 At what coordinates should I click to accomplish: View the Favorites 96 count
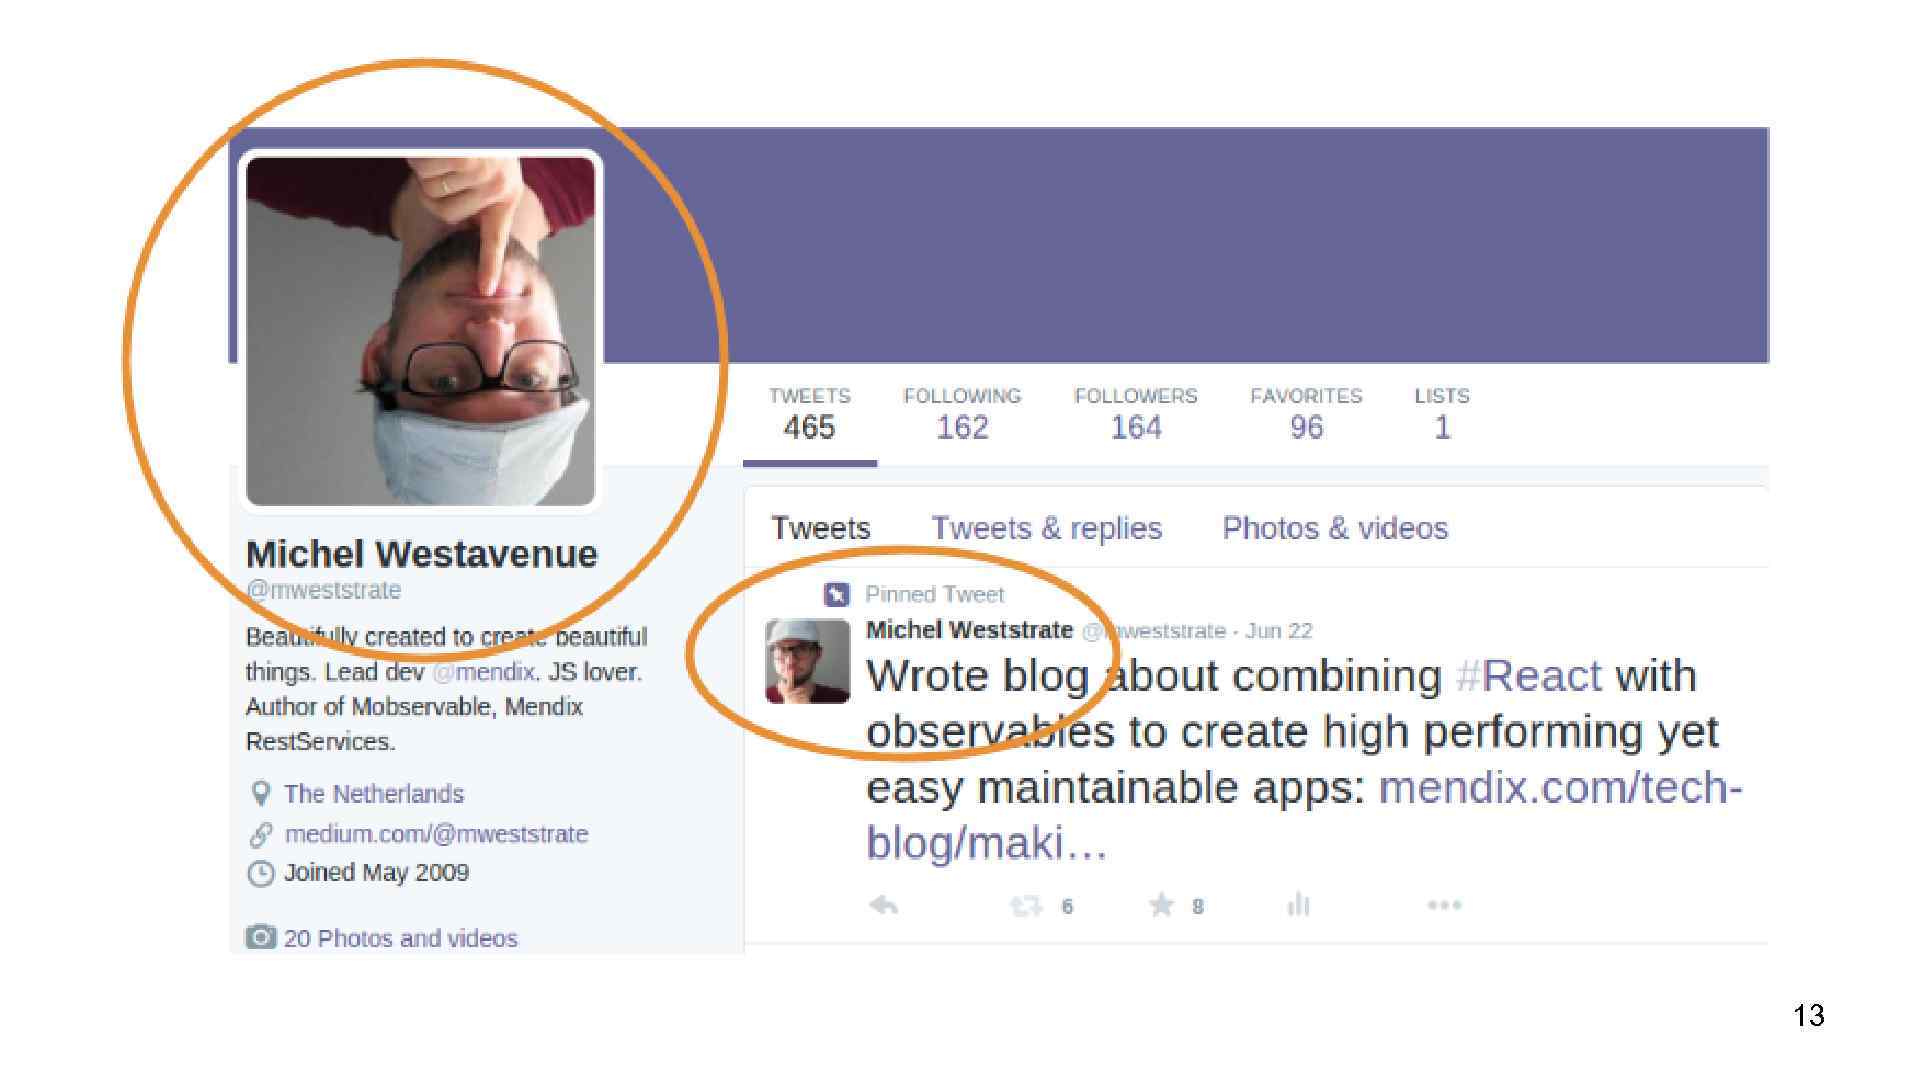click(1306, 414)
